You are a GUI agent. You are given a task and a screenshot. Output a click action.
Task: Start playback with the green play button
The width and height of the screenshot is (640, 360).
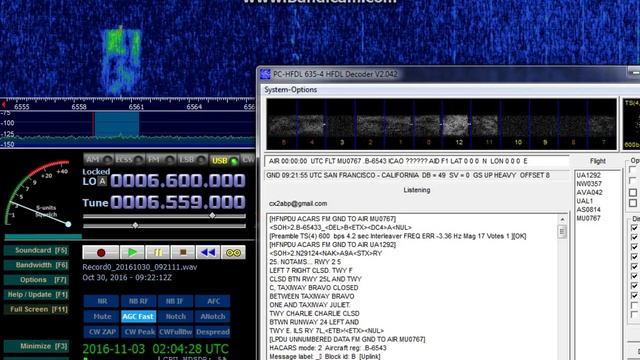coord(132,253)
